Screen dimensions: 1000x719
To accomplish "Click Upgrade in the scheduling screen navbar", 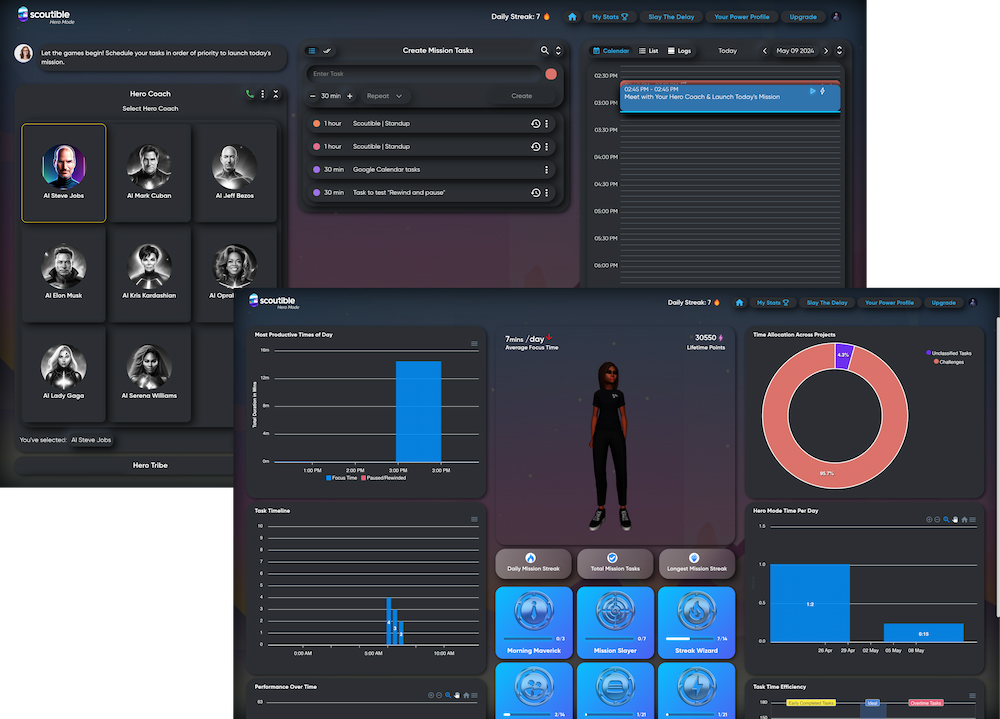I will (803, 17).
